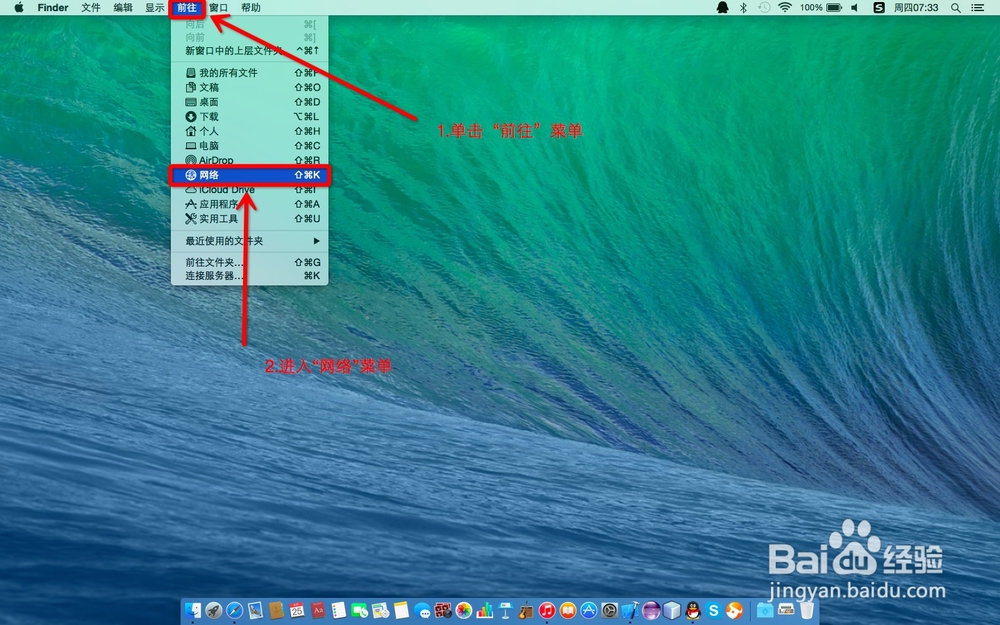This screenshot has height=625, width=1000.
Task: Click the volume speaker icon
Action: click(x=855, y=8)
